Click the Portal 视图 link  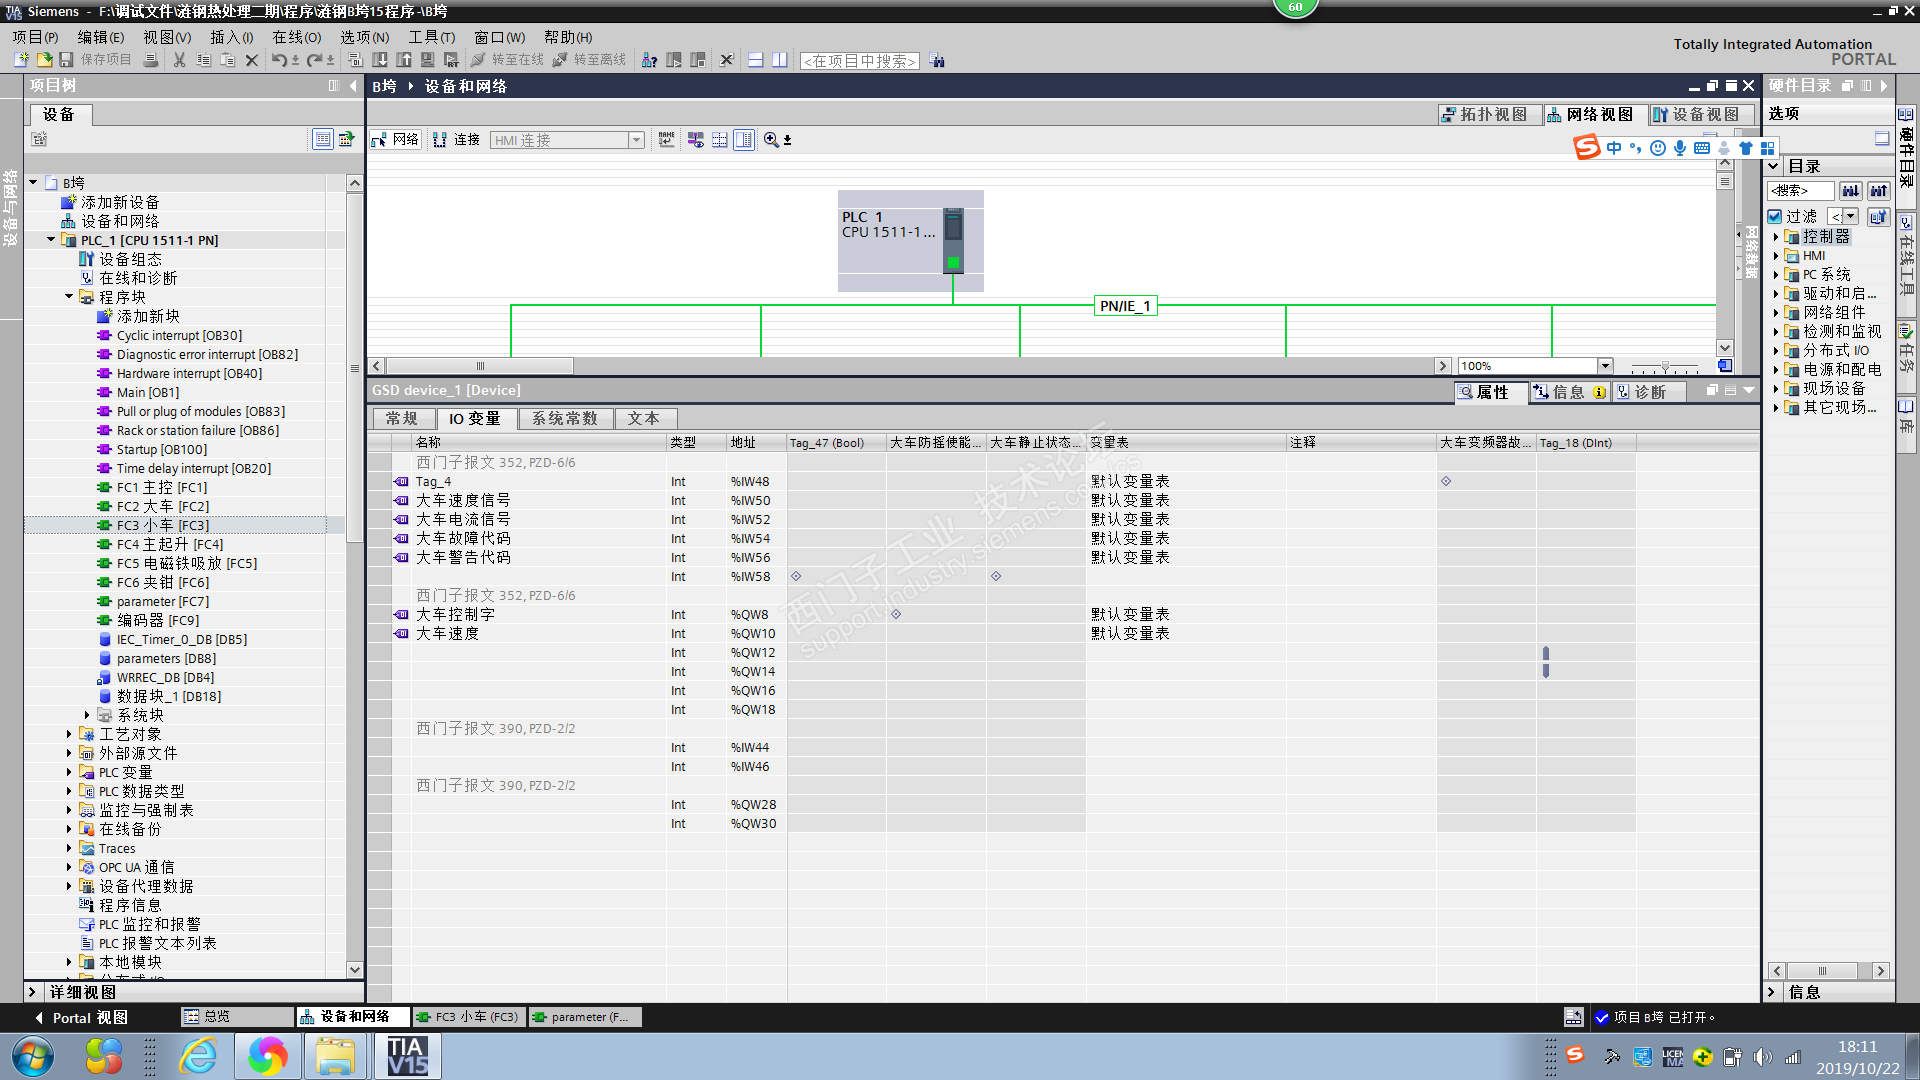(x=88, y=1017)
